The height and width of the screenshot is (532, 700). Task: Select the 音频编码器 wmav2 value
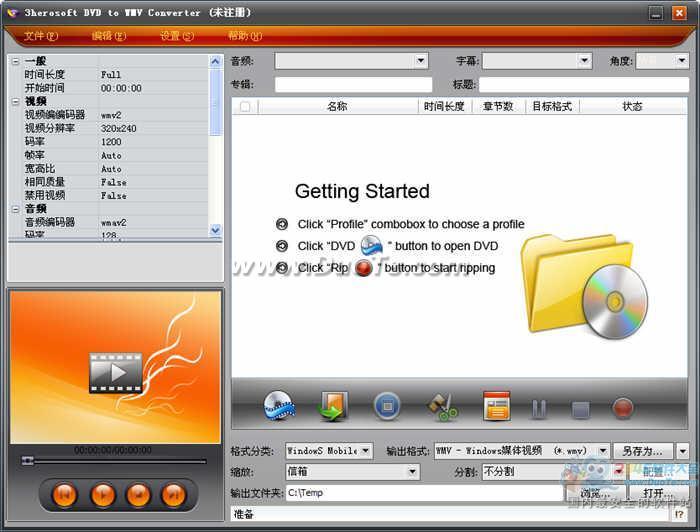113,222
